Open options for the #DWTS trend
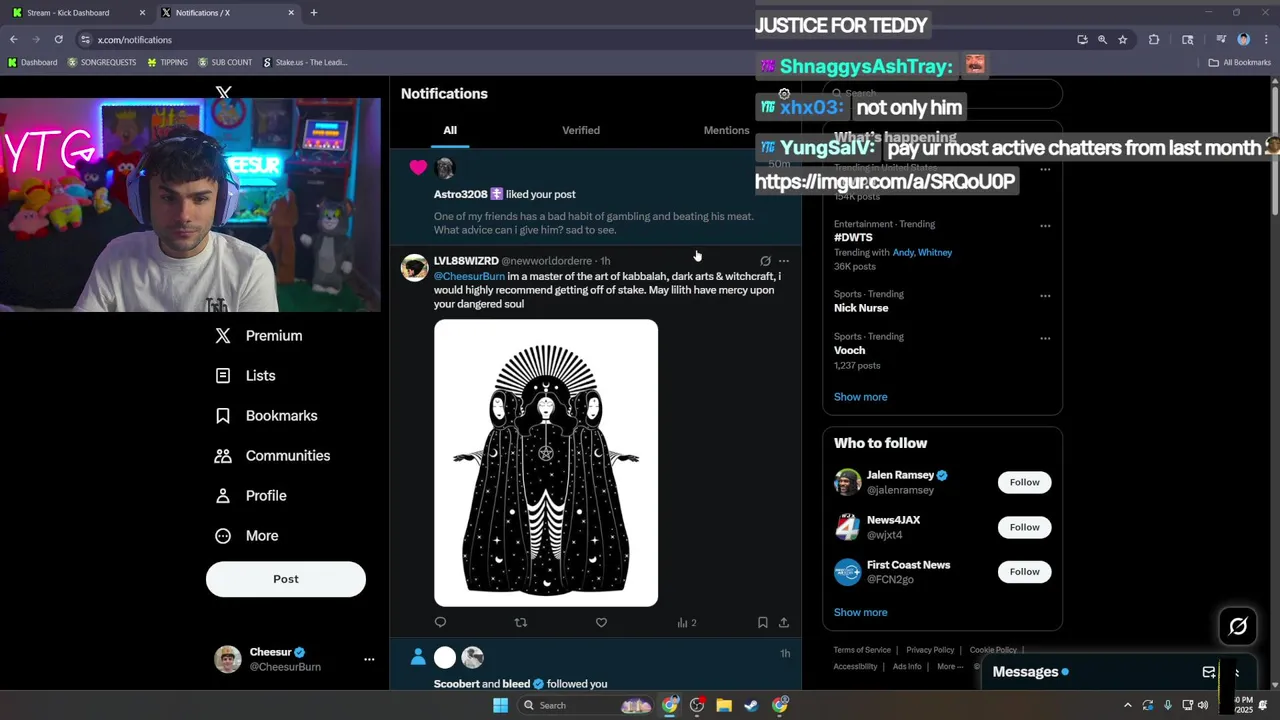Screen dimensions: 1280x720 click(x=1045, y=226)
